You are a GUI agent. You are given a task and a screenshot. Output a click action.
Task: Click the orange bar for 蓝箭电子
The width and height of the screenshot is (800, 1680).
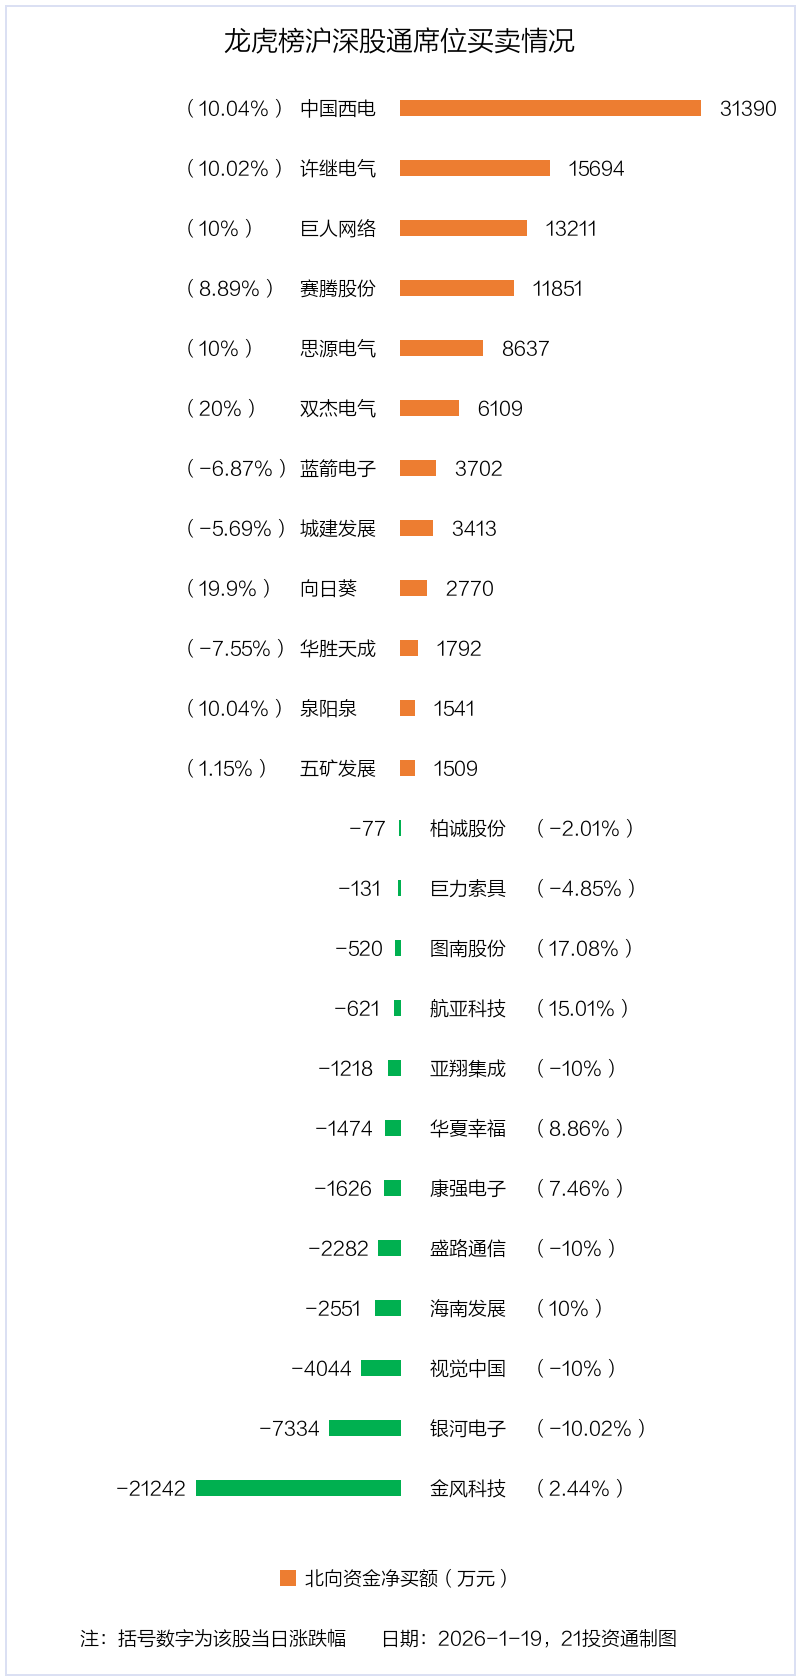pyautogui.click(x=418, y=468)
